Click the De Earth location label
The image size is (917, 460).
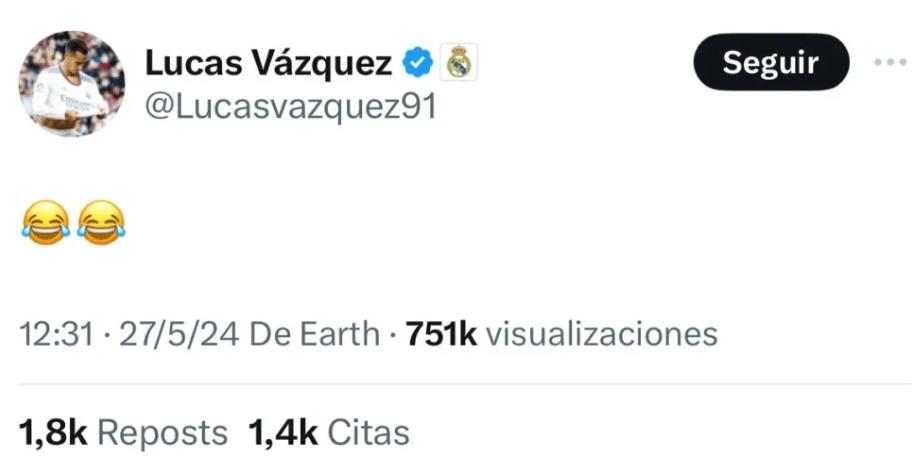(x=315, y=335)
